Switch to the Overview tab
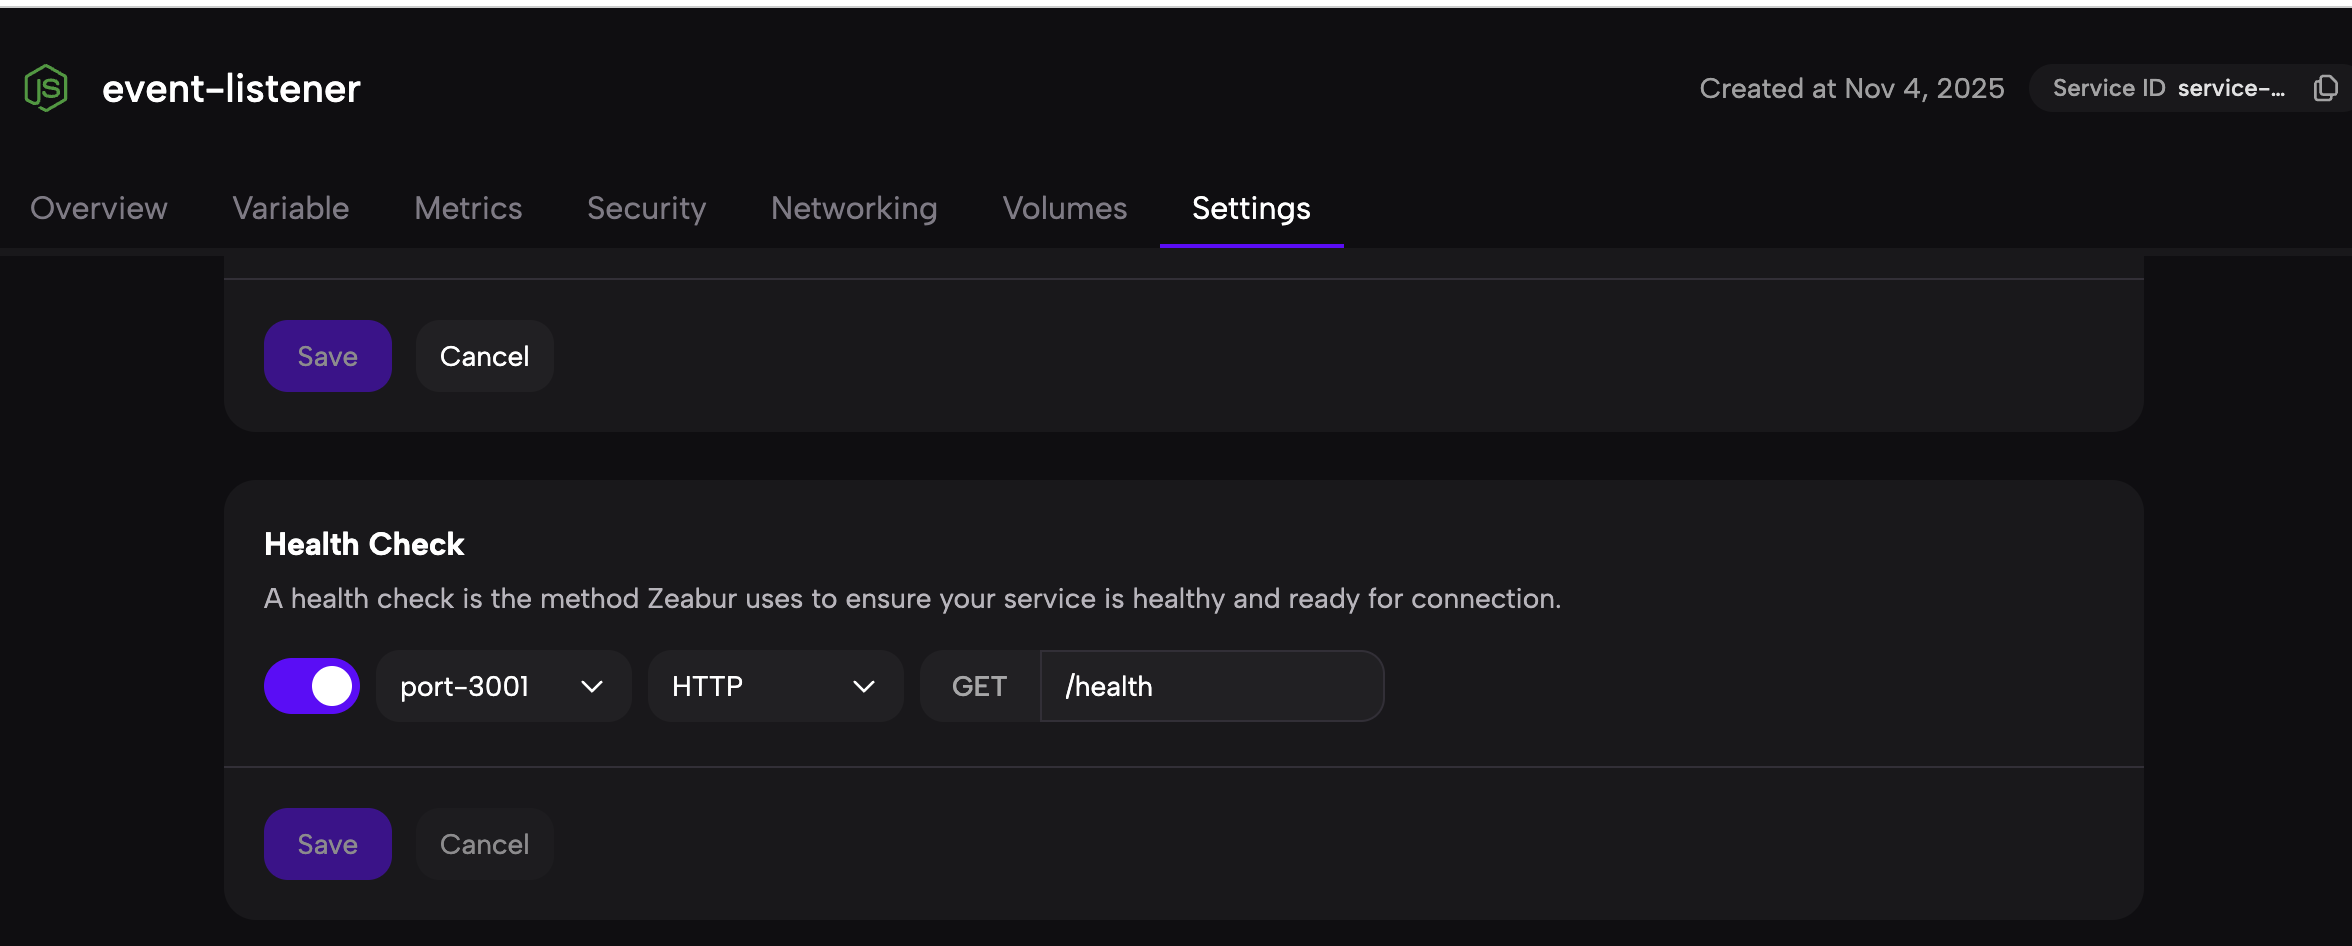This screenshot has height=946, width=2352. 99,208
